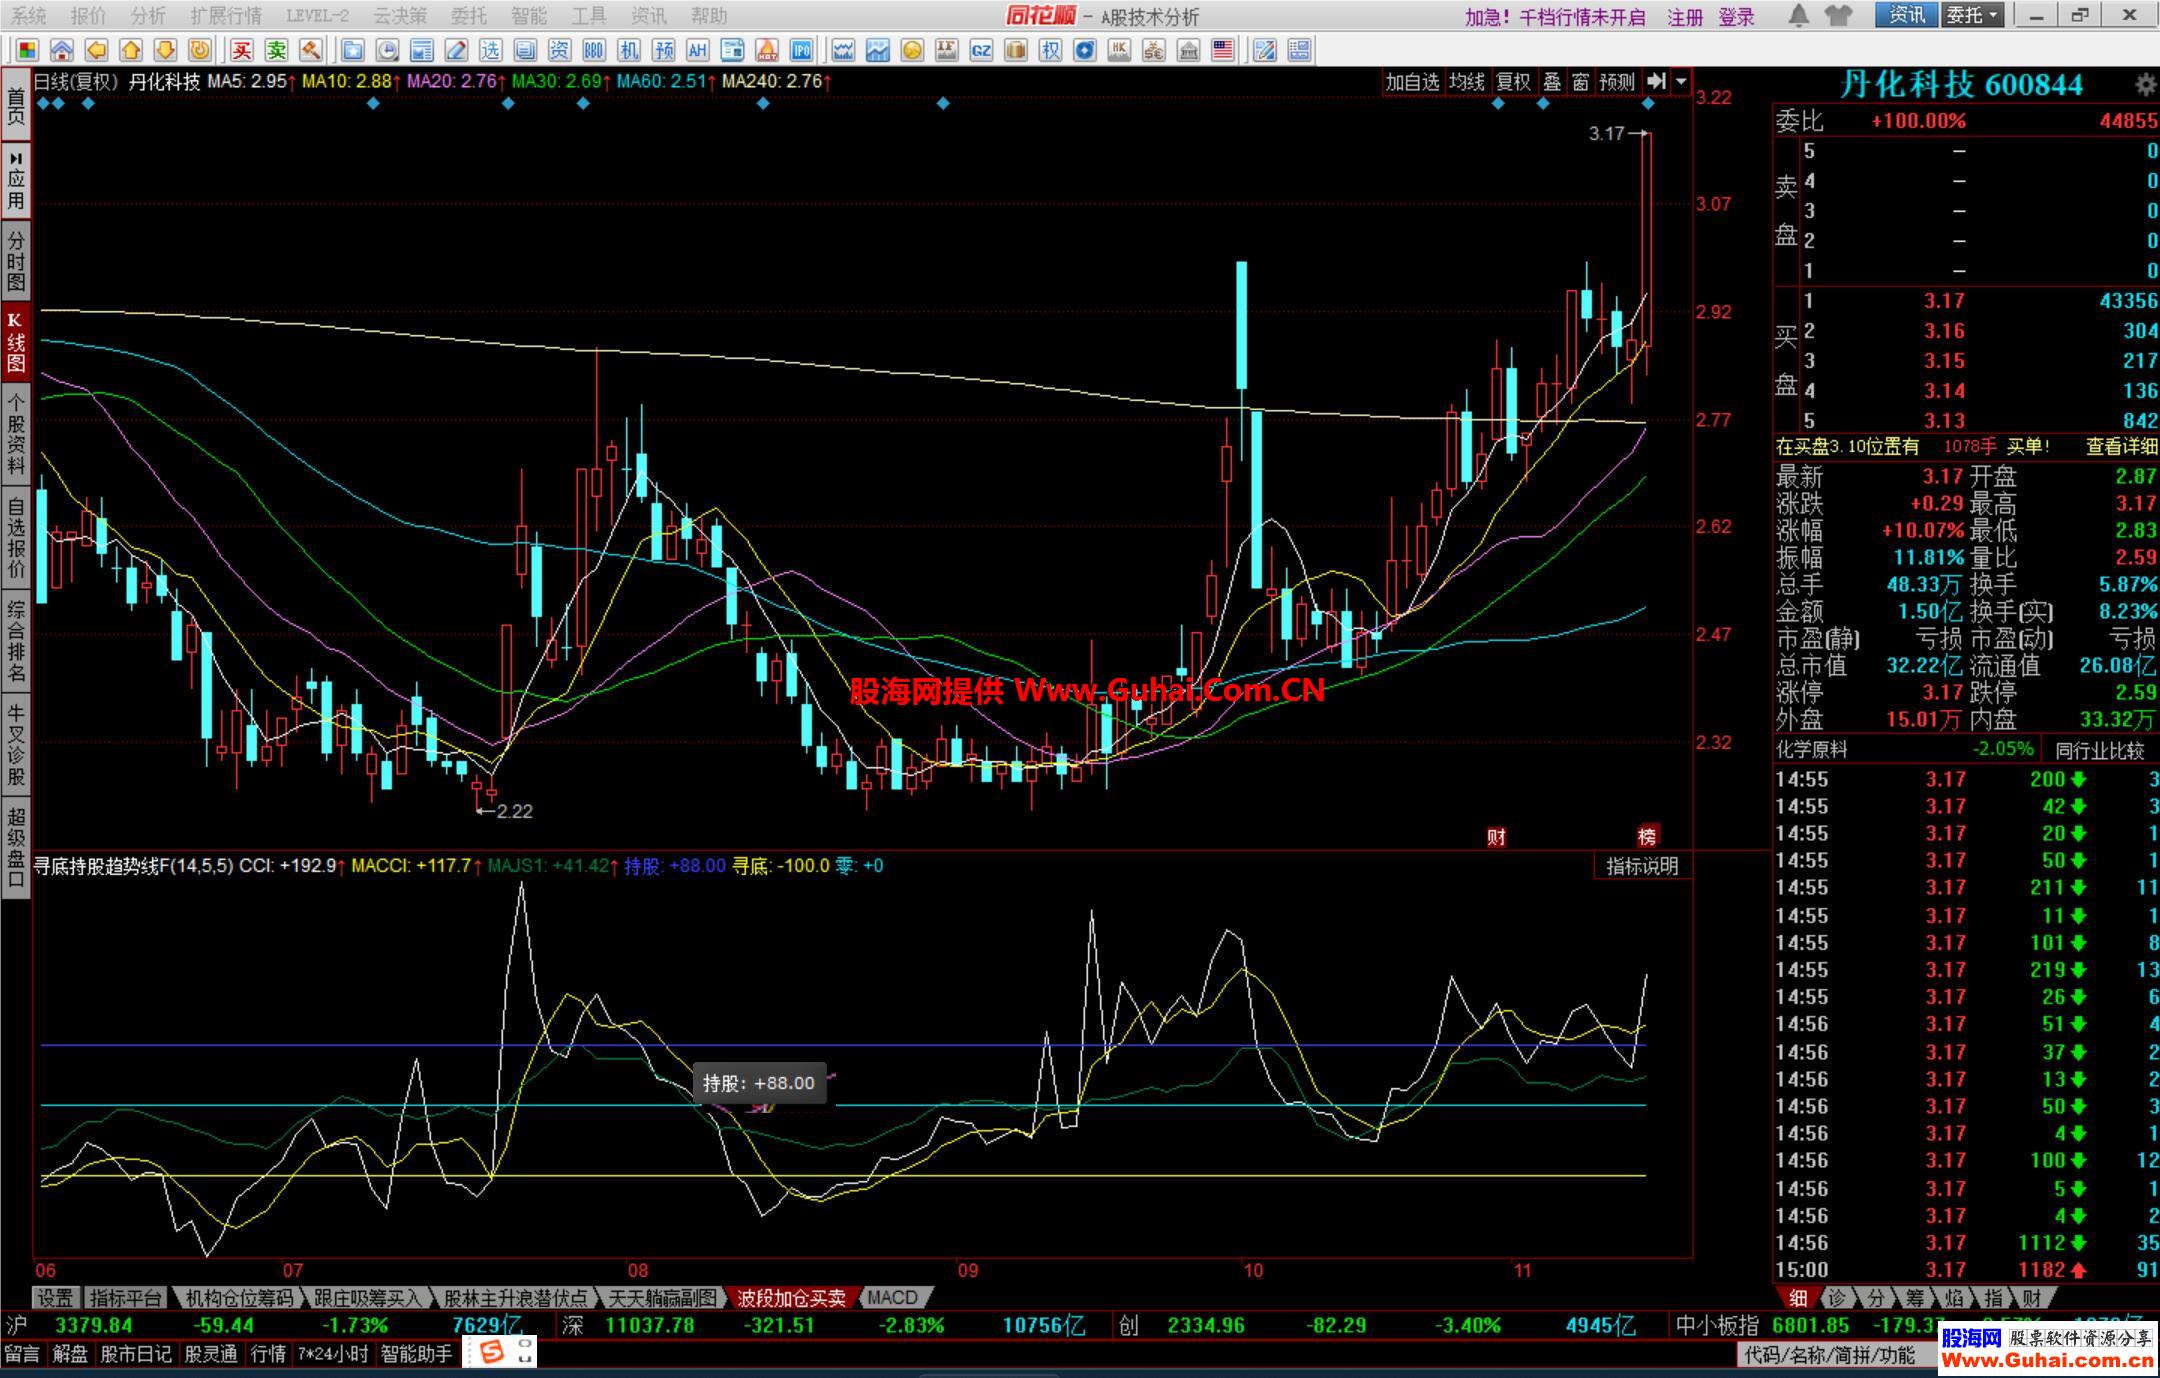Click the red 财 marker on the chart
This screenshot has height=1378, width=2160.
click(1496, 837)
